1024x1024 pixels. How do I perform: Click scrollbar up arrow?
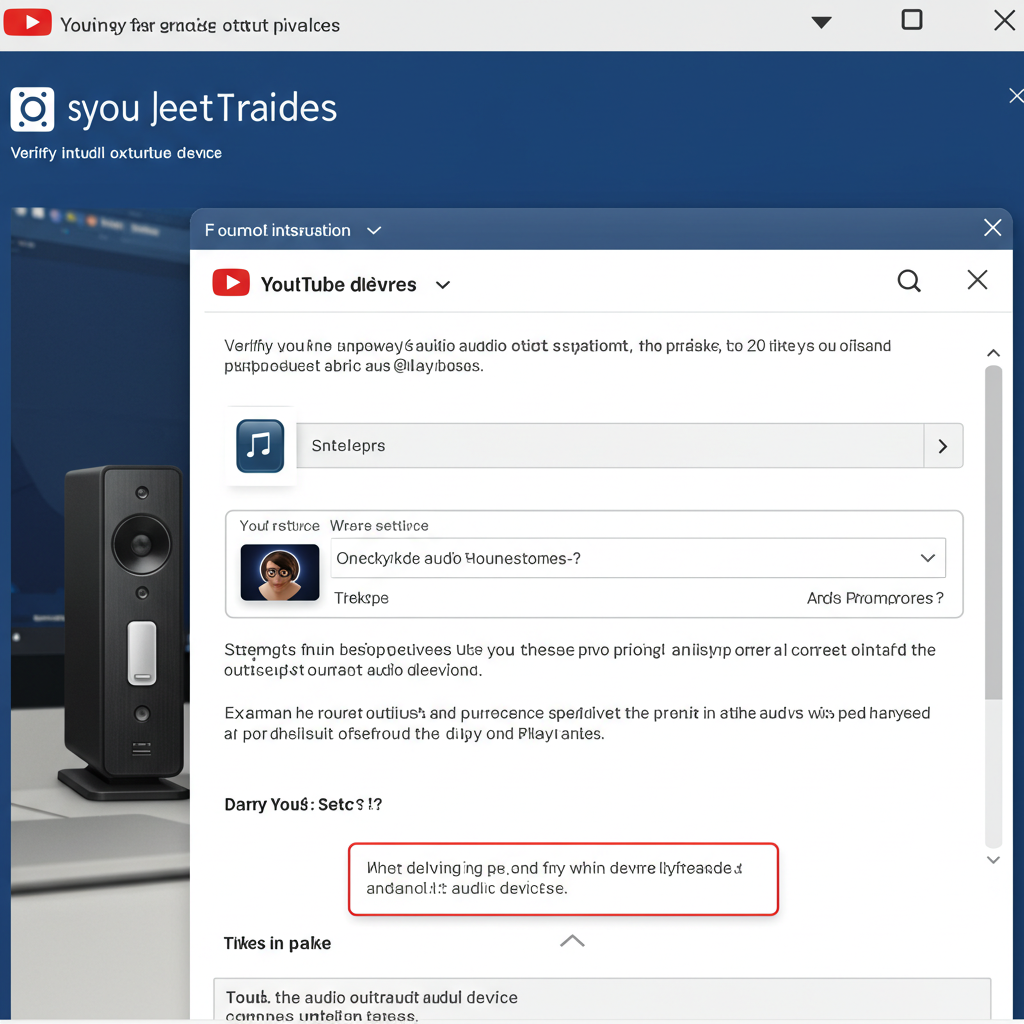(993, 353)
